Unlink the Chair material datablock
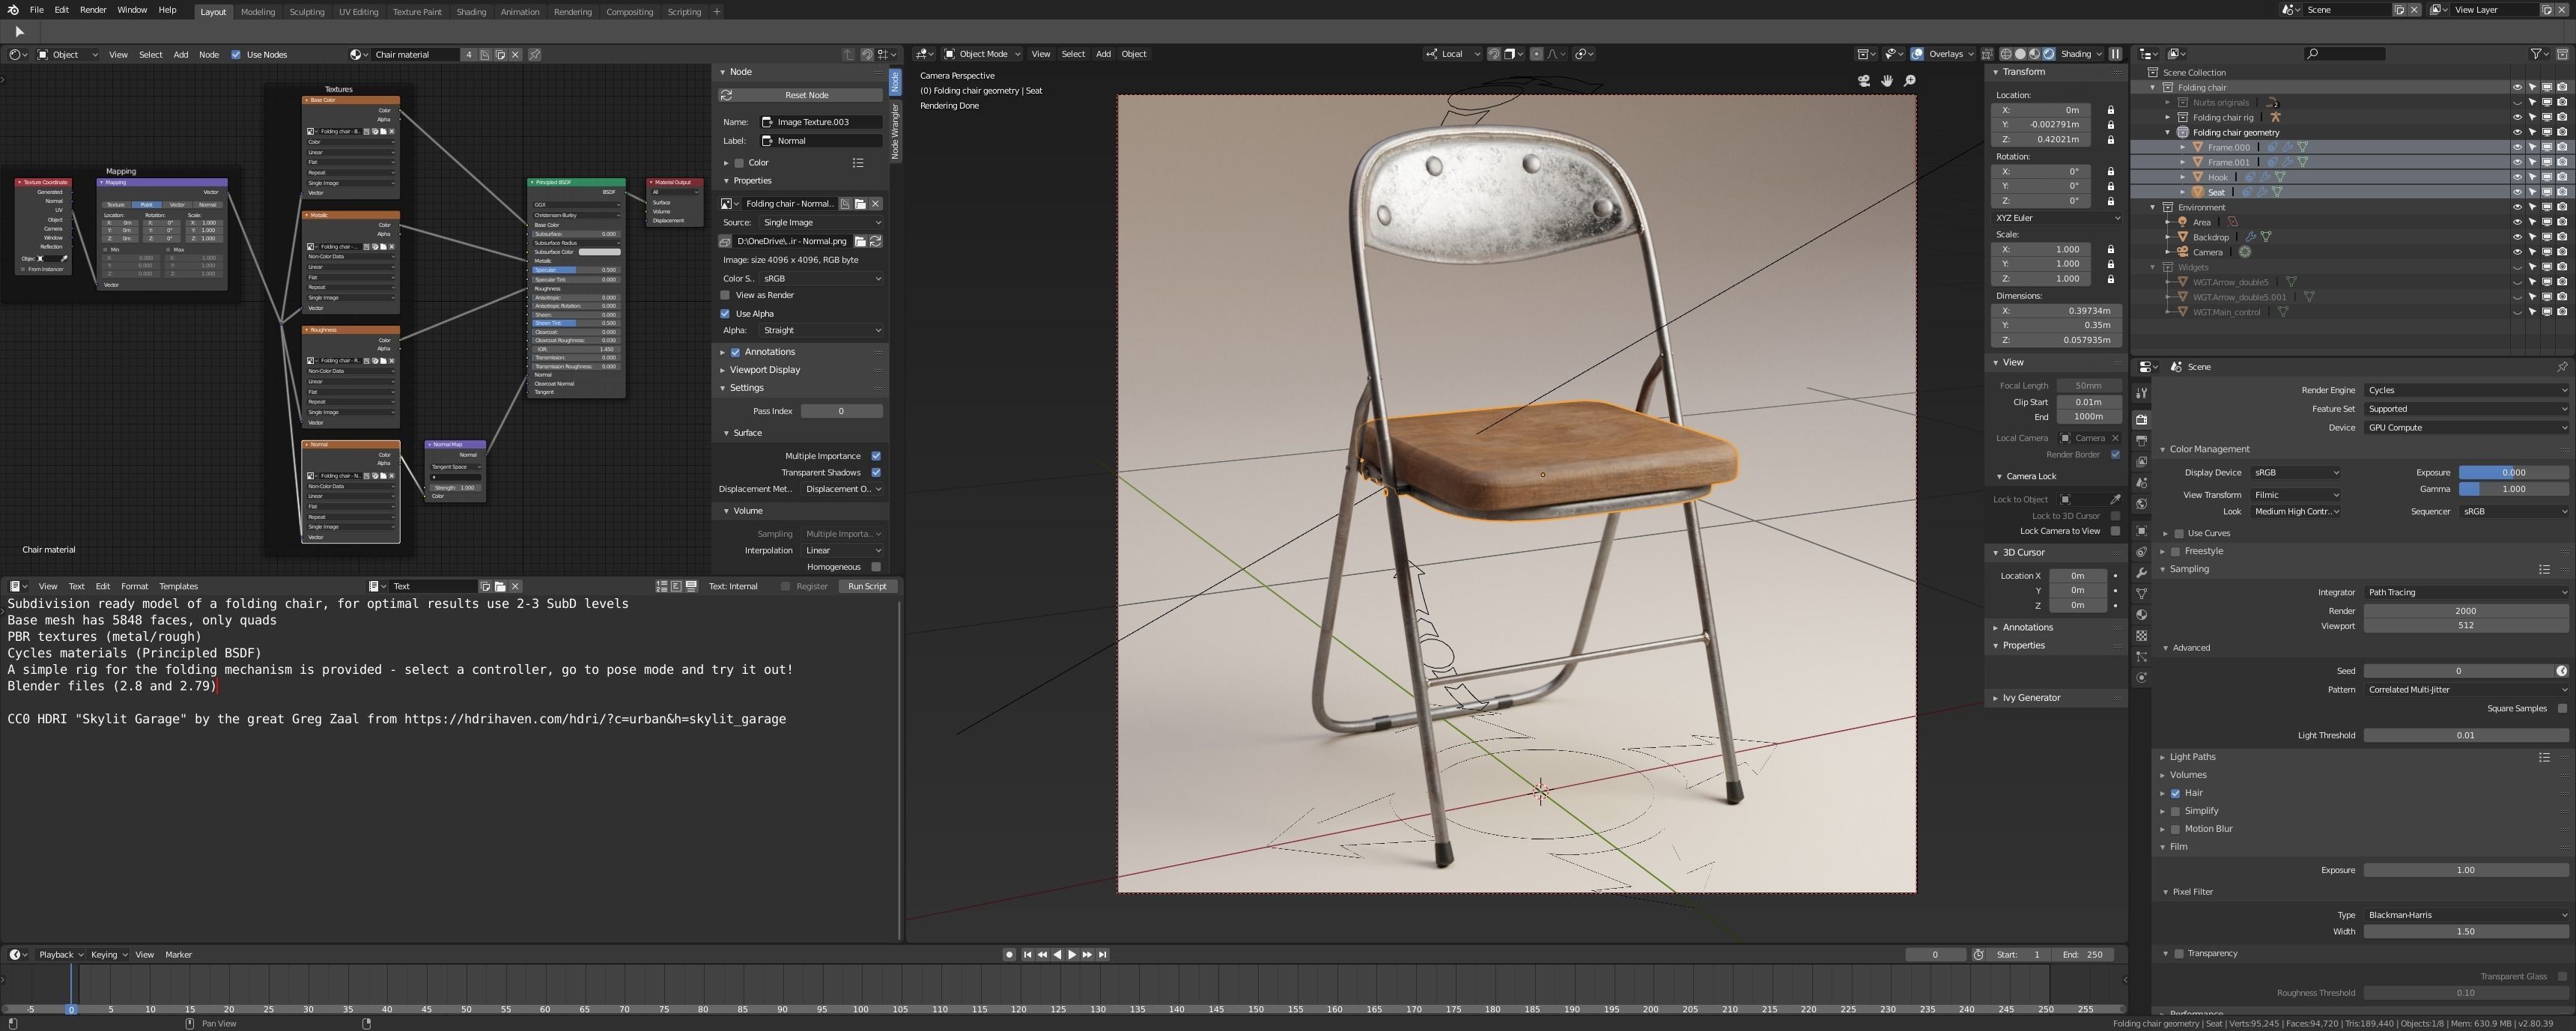The image size is (2576, 1031). point(515,55)
